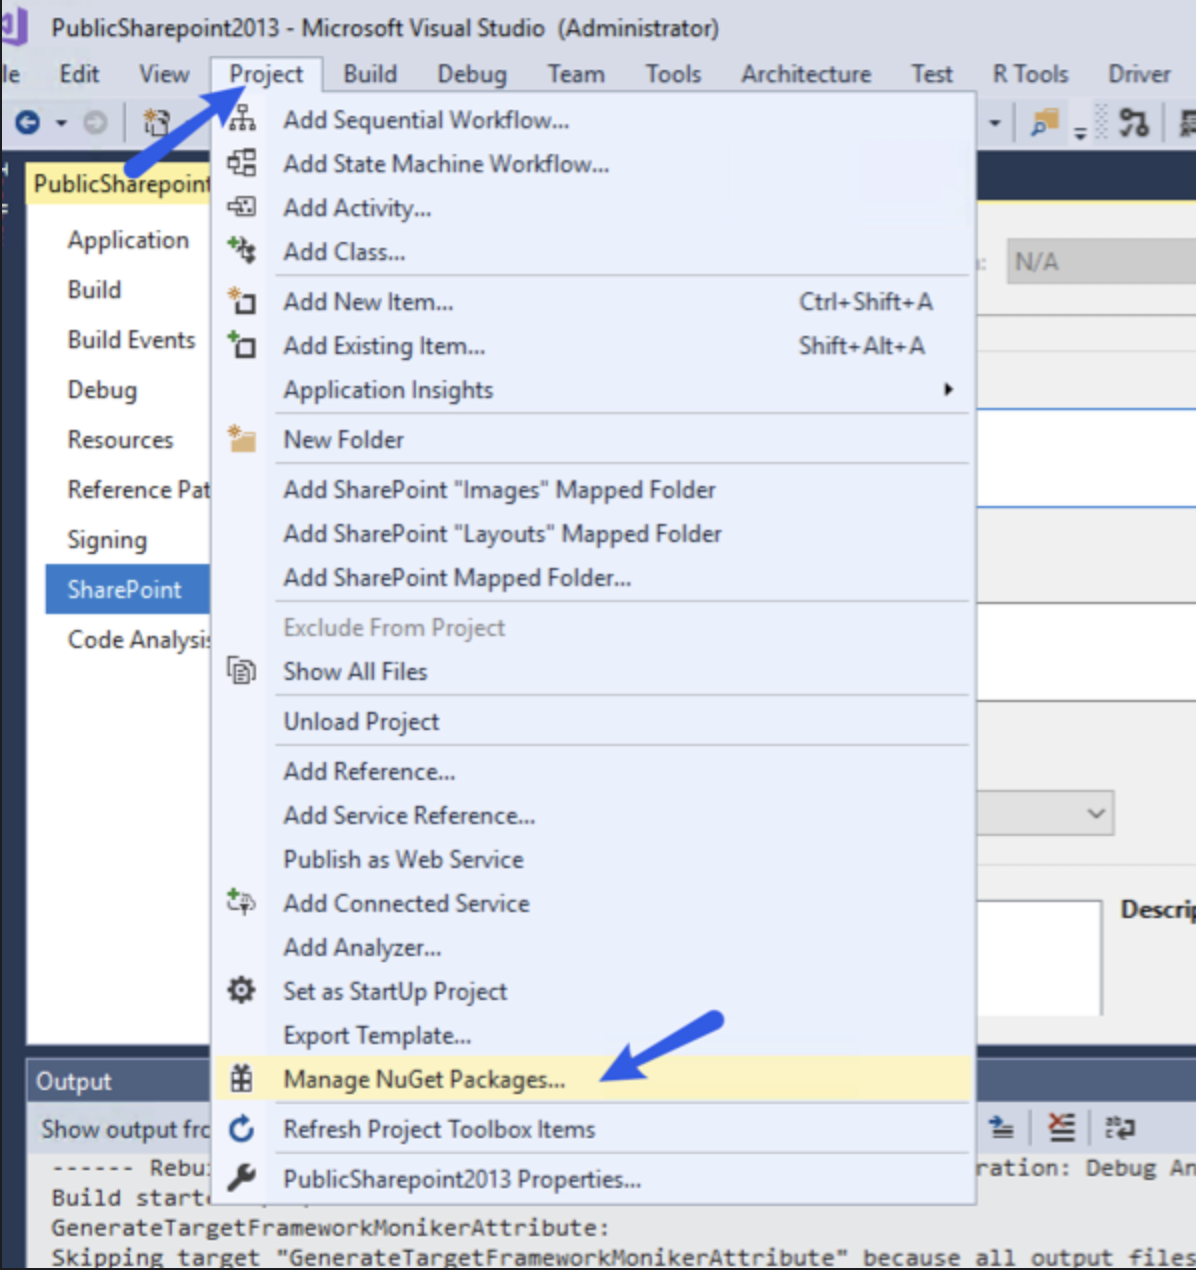
Task: Open the R Tools menu
Action: 1030,74
